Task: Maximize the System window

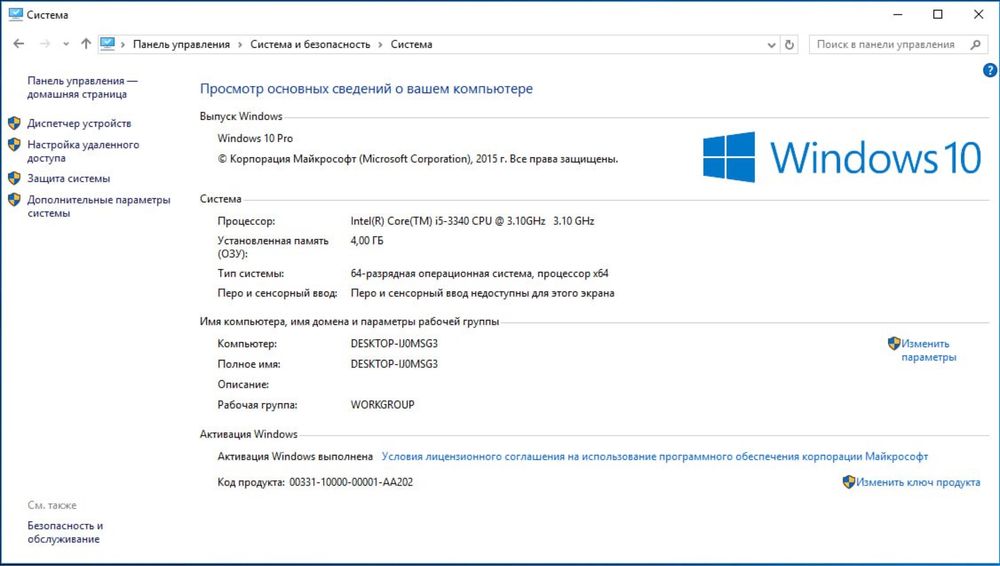Action: 938,14
